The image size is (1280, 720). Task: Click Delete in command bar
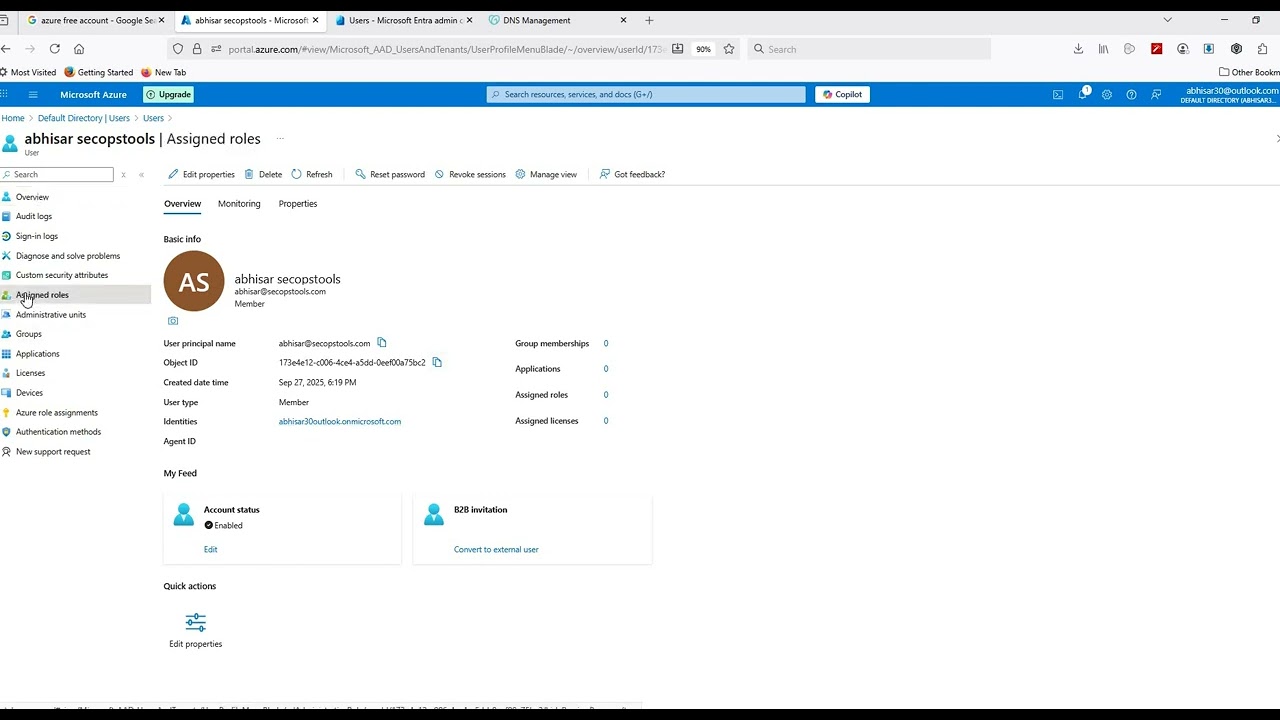[263, 174]
